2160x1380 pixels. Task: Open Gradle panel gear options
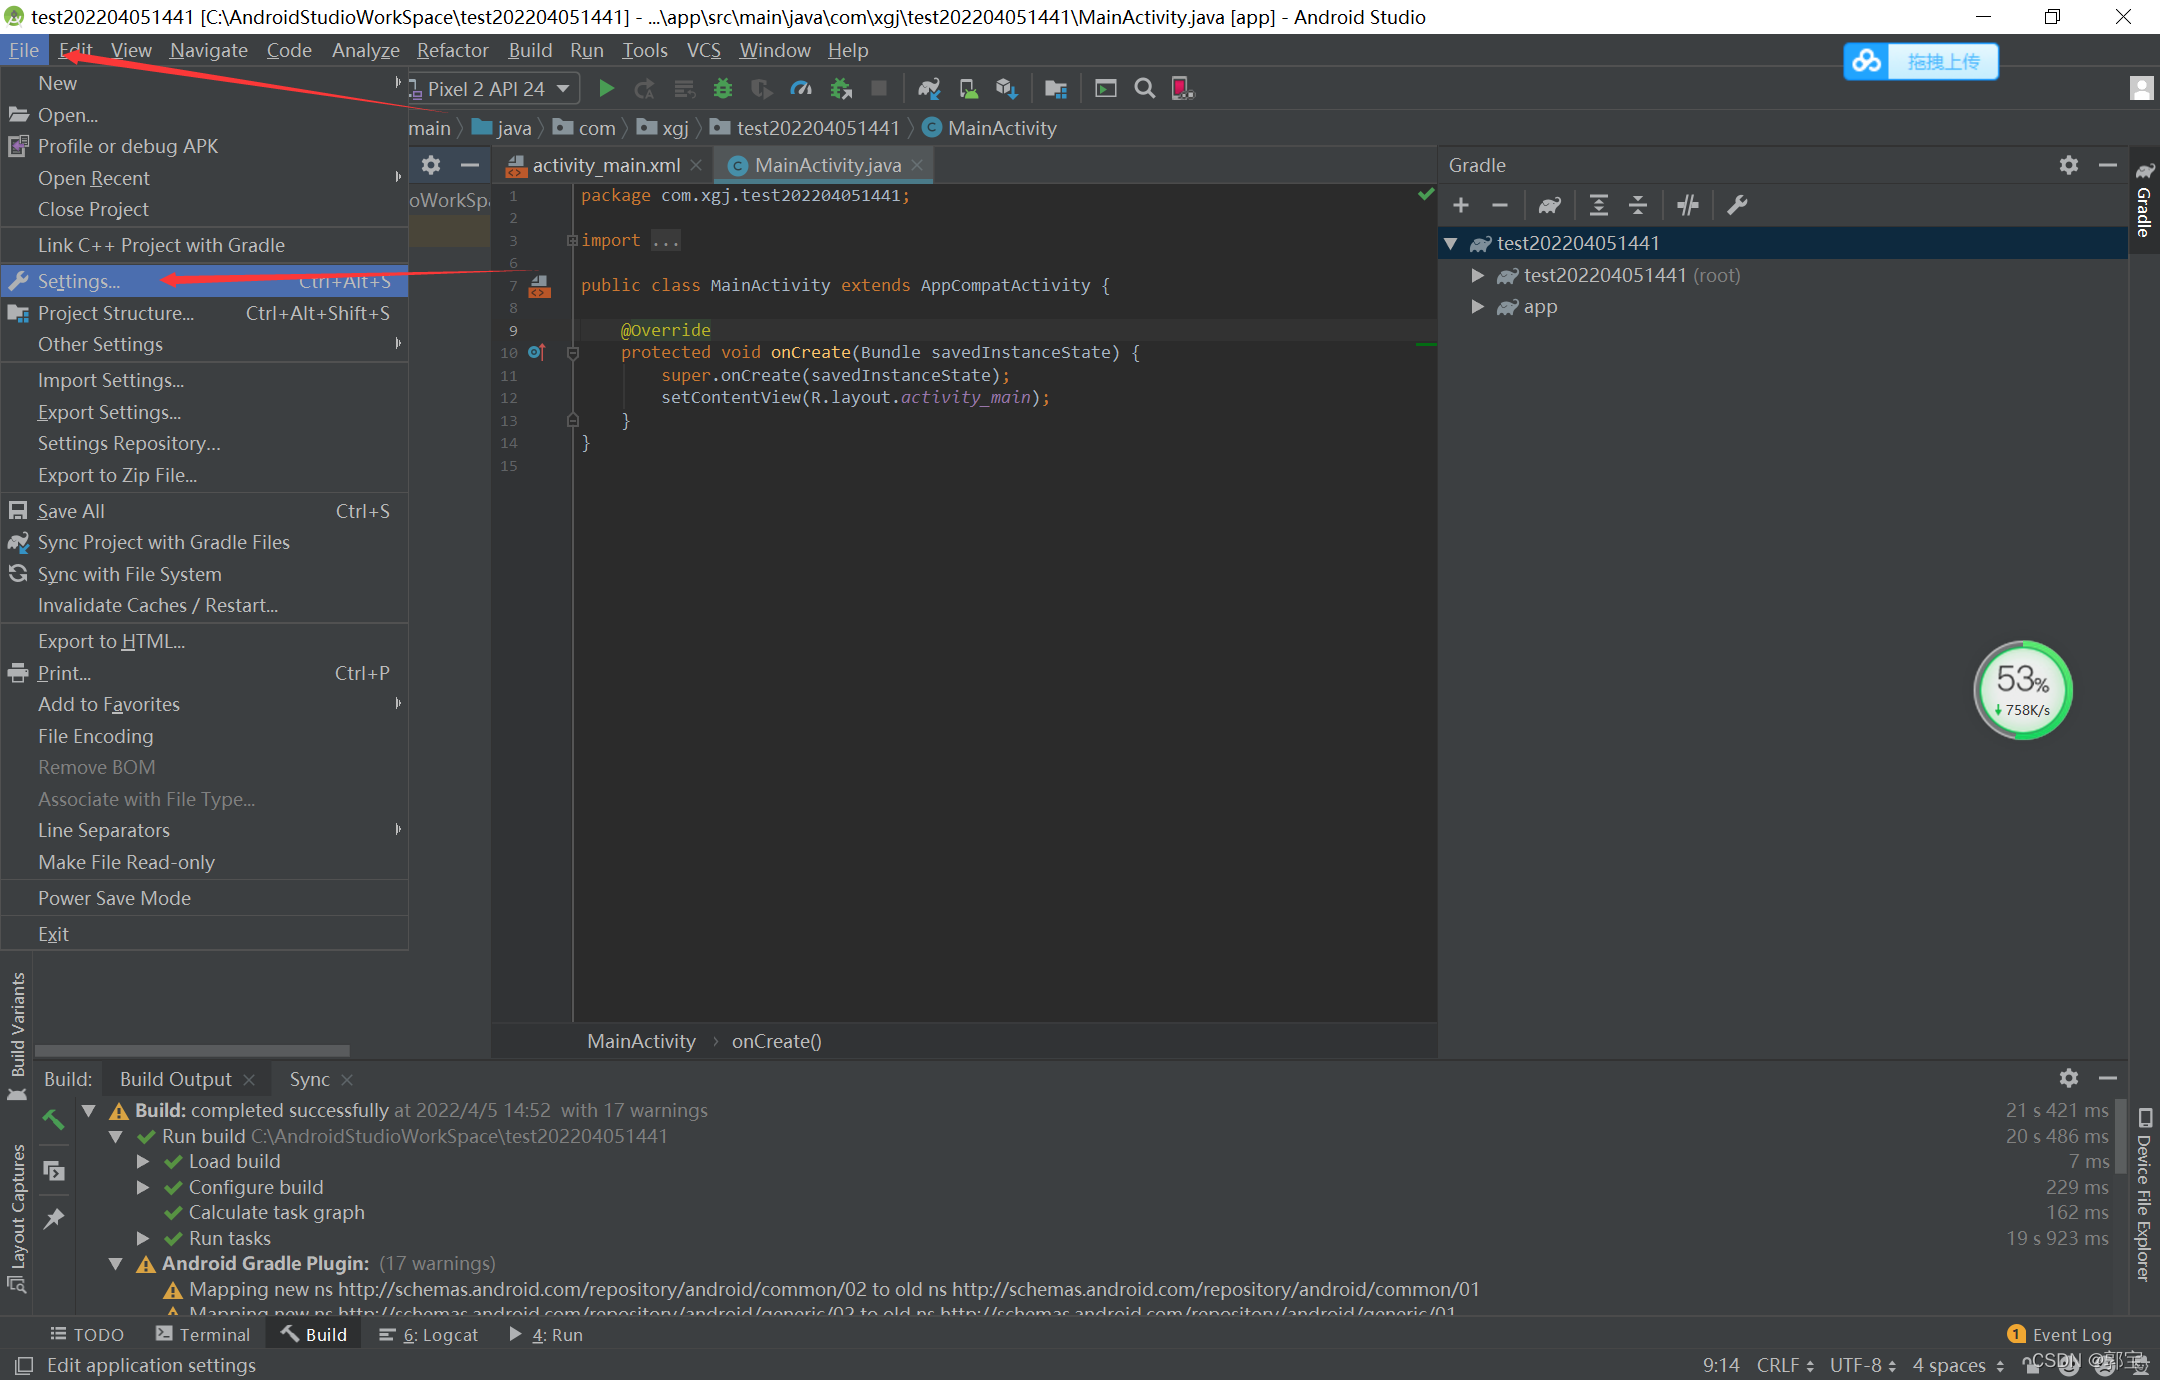[2069, 165]
